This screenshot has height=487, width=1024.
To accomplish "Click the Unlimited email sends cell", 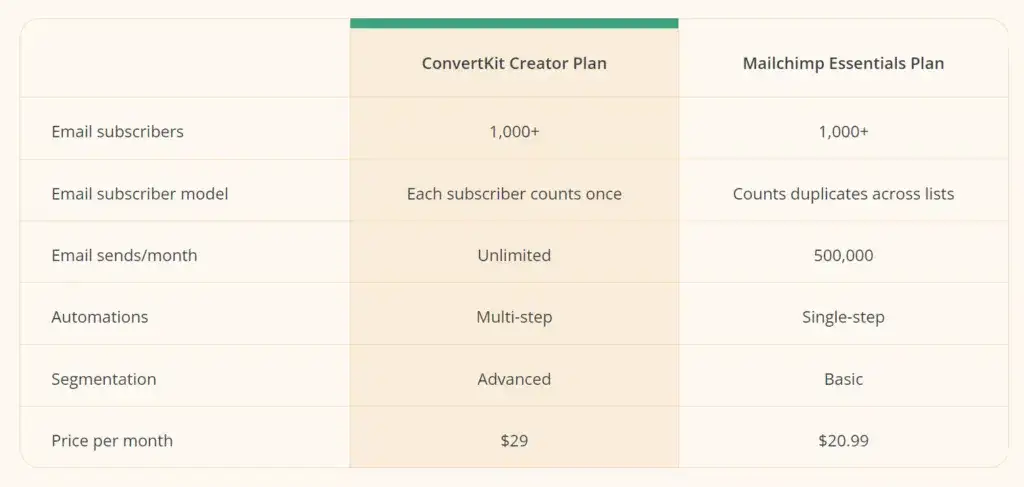I will (514, 255).
